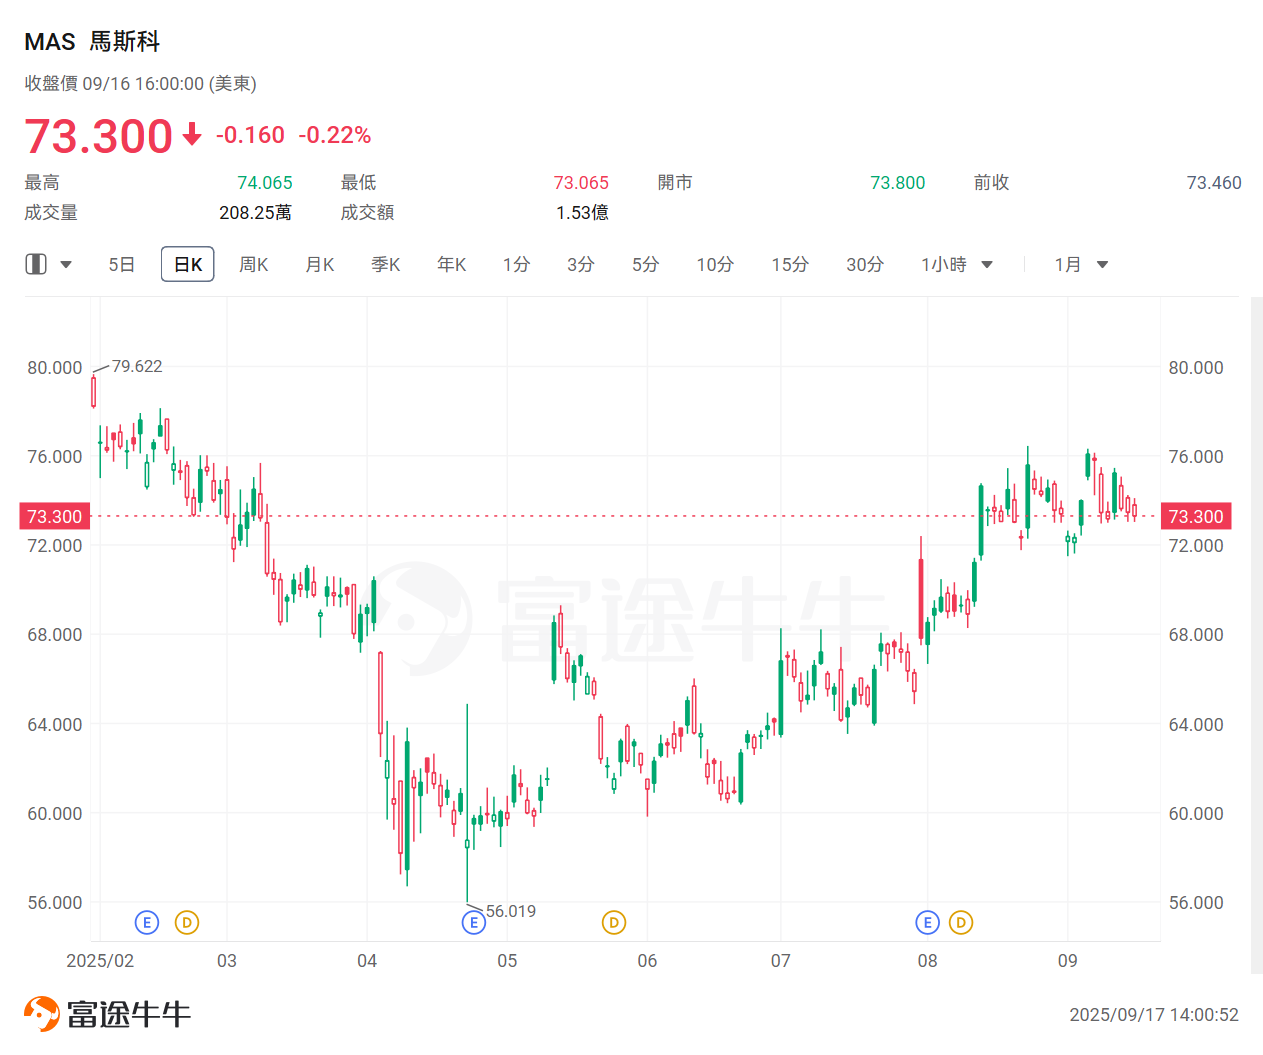Image resolution: width=1263 pixels, height=1055 pixels.
Task: Select the 30分 interval tab
Action: point(865,265)
